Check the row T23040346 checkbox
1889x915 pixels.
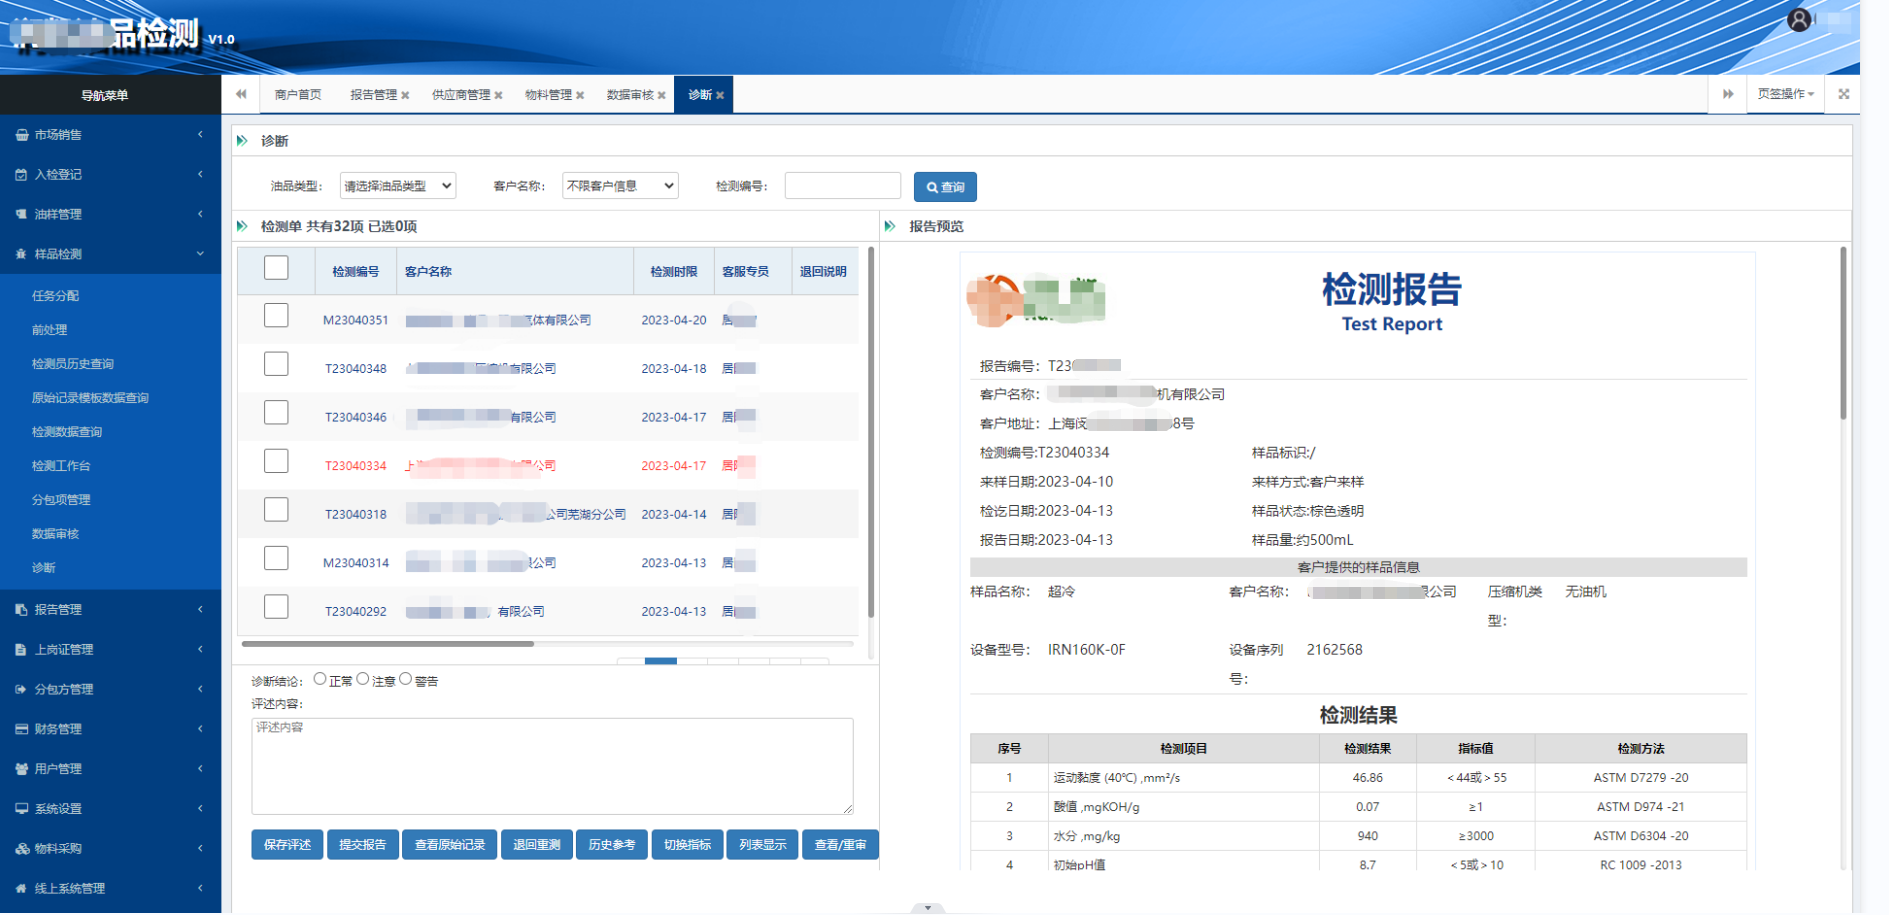(276, 413)
